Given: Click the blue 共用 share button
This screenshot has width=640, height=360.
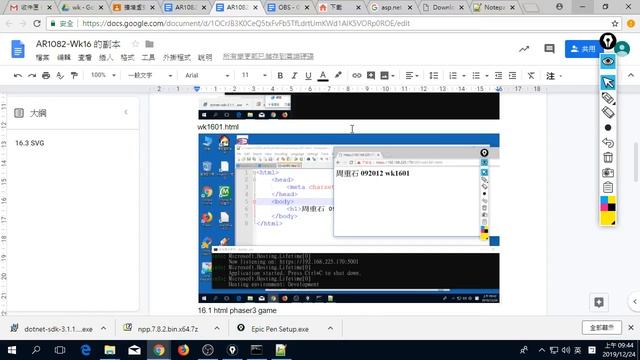Looking at the screenshot, I should [583, 49].
